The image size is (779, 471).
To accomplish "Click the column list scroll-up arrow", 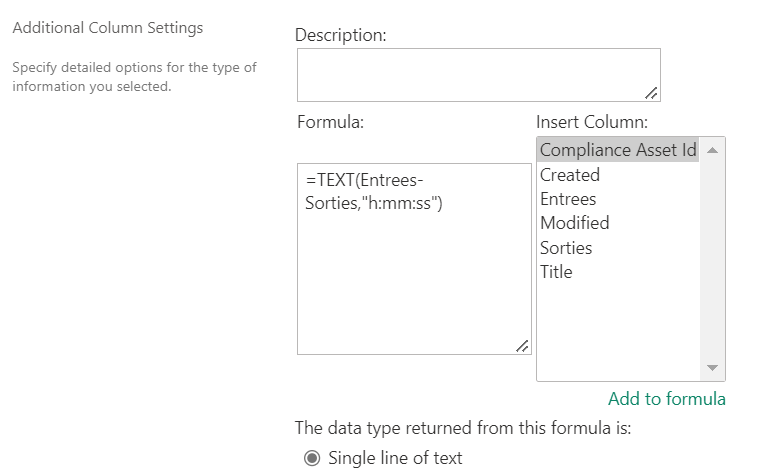I will coord(713,150).
